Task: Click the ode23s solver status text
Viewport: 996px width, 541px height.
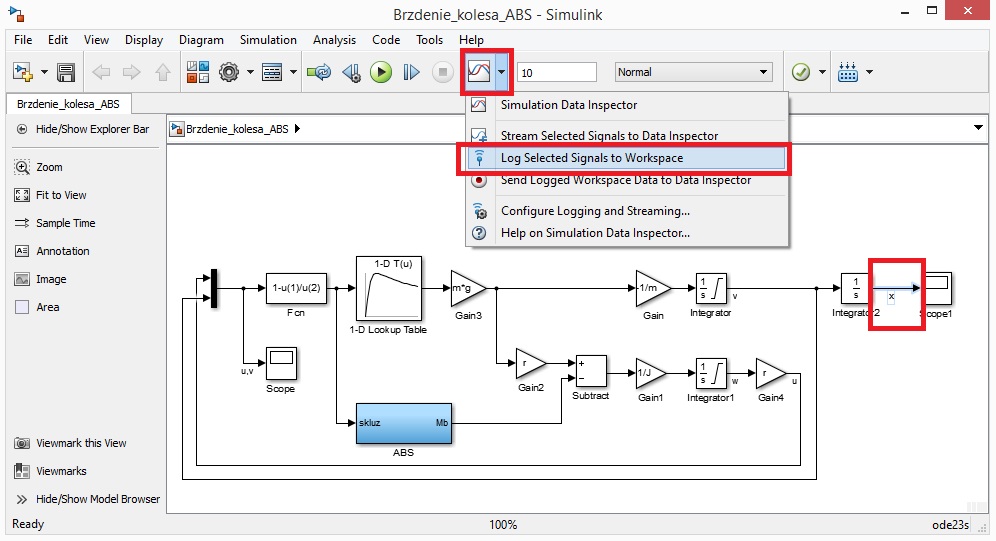Action: tap(951, 524)
